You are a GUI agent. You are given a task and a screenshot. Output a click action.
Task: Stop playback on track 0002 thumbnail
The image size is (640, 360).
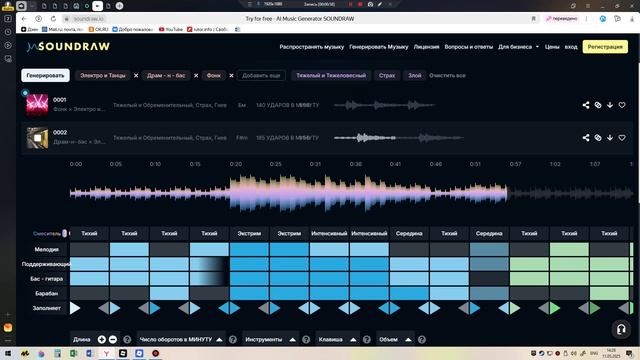coord(37,138)
